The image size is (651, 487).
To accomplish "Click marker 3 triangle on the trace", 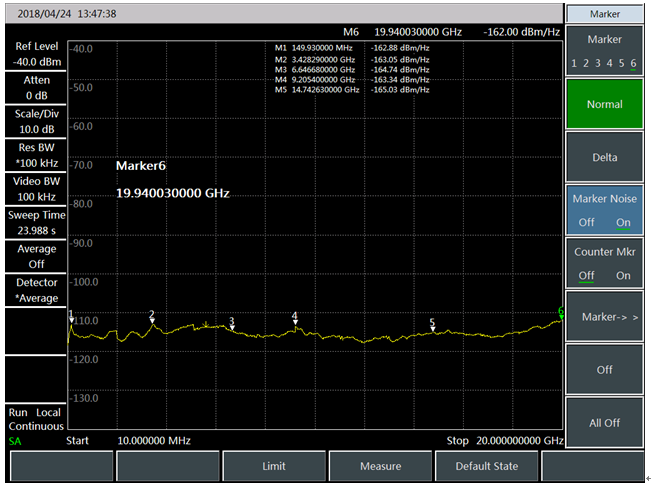I will pyautogui.click(x=232, y=328).
